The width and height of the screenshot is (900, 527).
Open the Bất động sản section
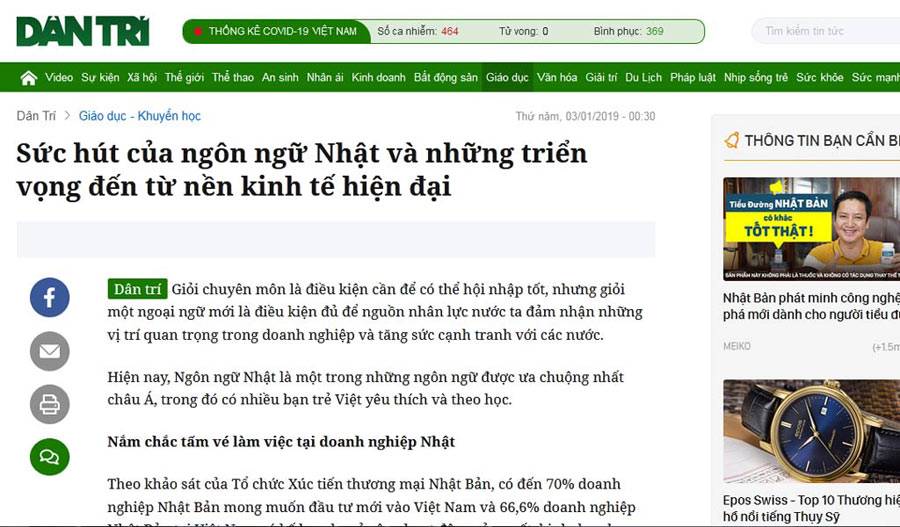point(445,78)
